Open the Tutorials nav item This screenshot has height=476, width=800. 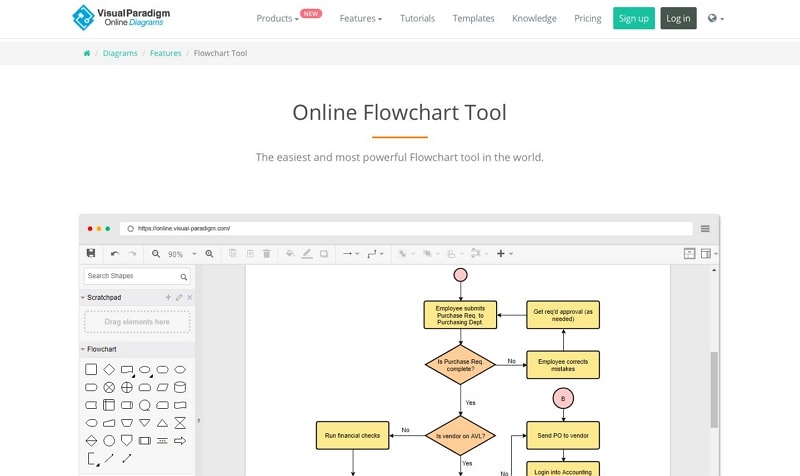click(417, 18)
